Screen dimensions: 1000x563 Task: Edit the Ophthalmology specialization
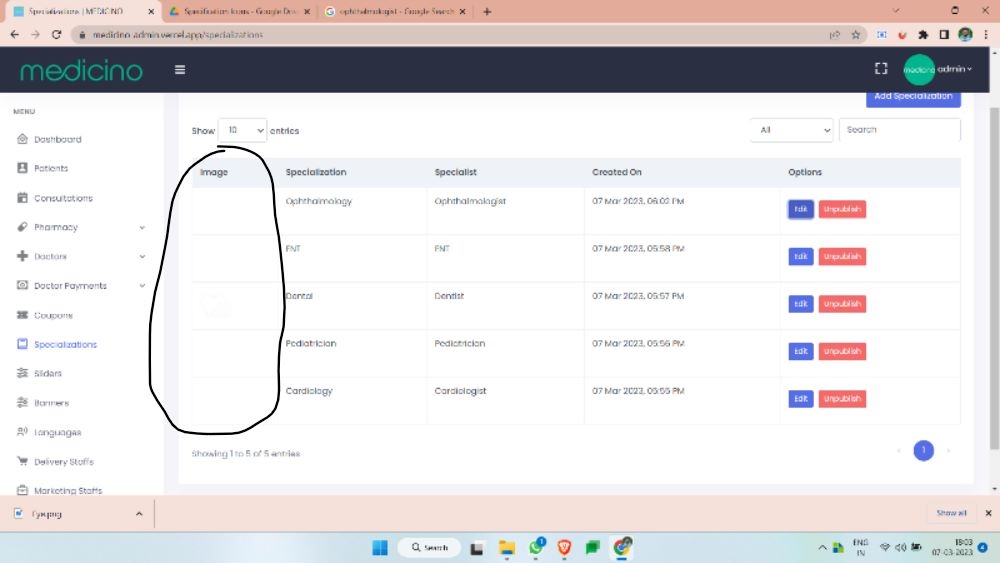pyautogui.click(x=800, y=209)
